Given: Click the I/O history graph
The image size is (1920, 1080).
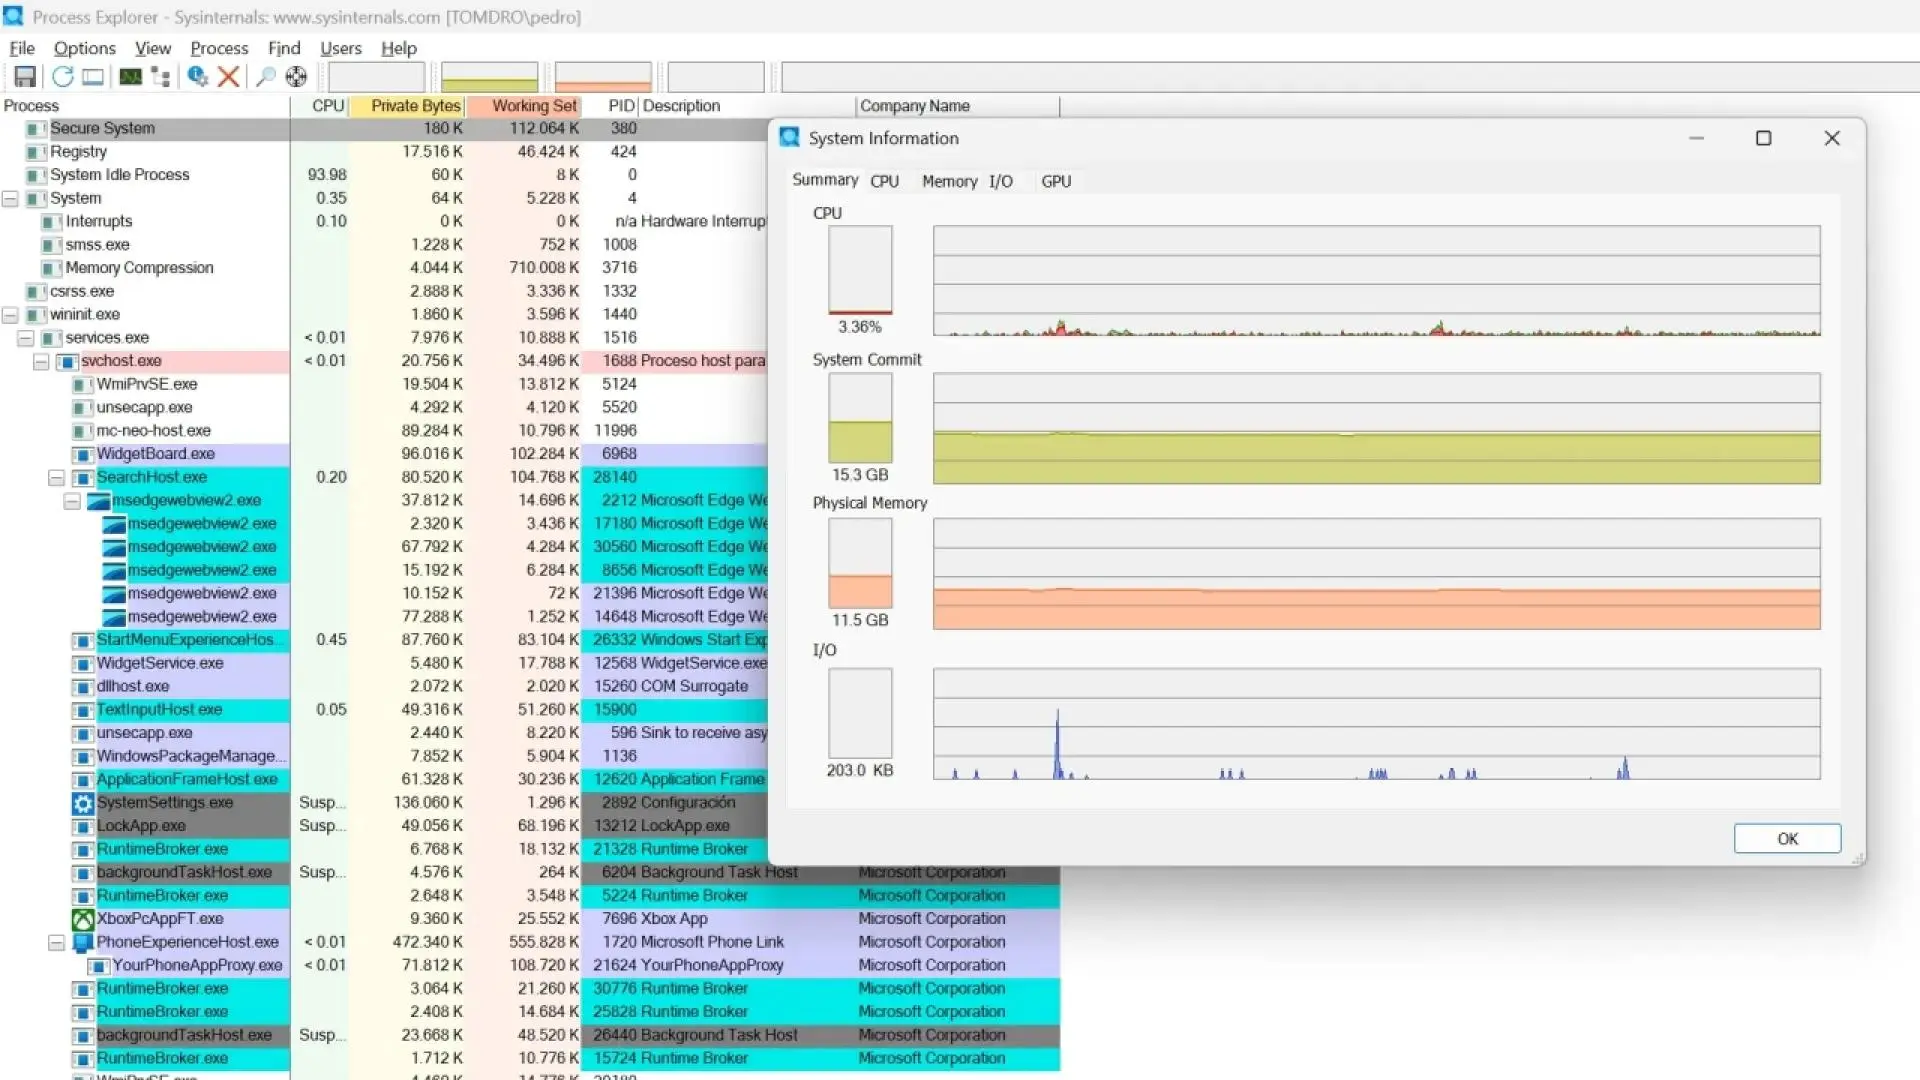Looking at the screenshot, I should (x=1376, y=724).
